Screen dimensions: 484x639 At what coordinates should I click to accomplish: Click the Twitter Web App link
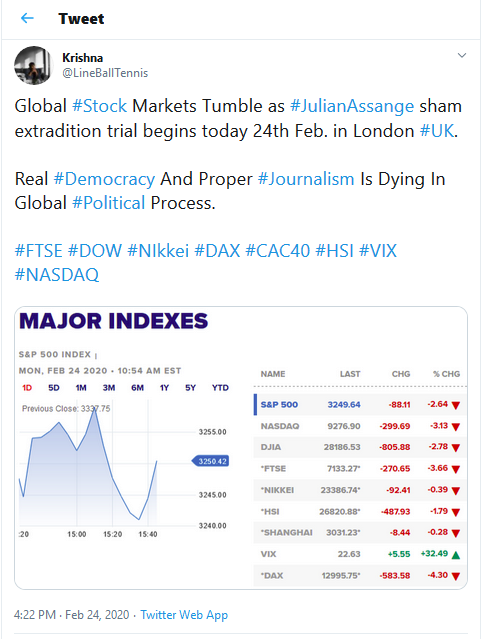point(184,615)
